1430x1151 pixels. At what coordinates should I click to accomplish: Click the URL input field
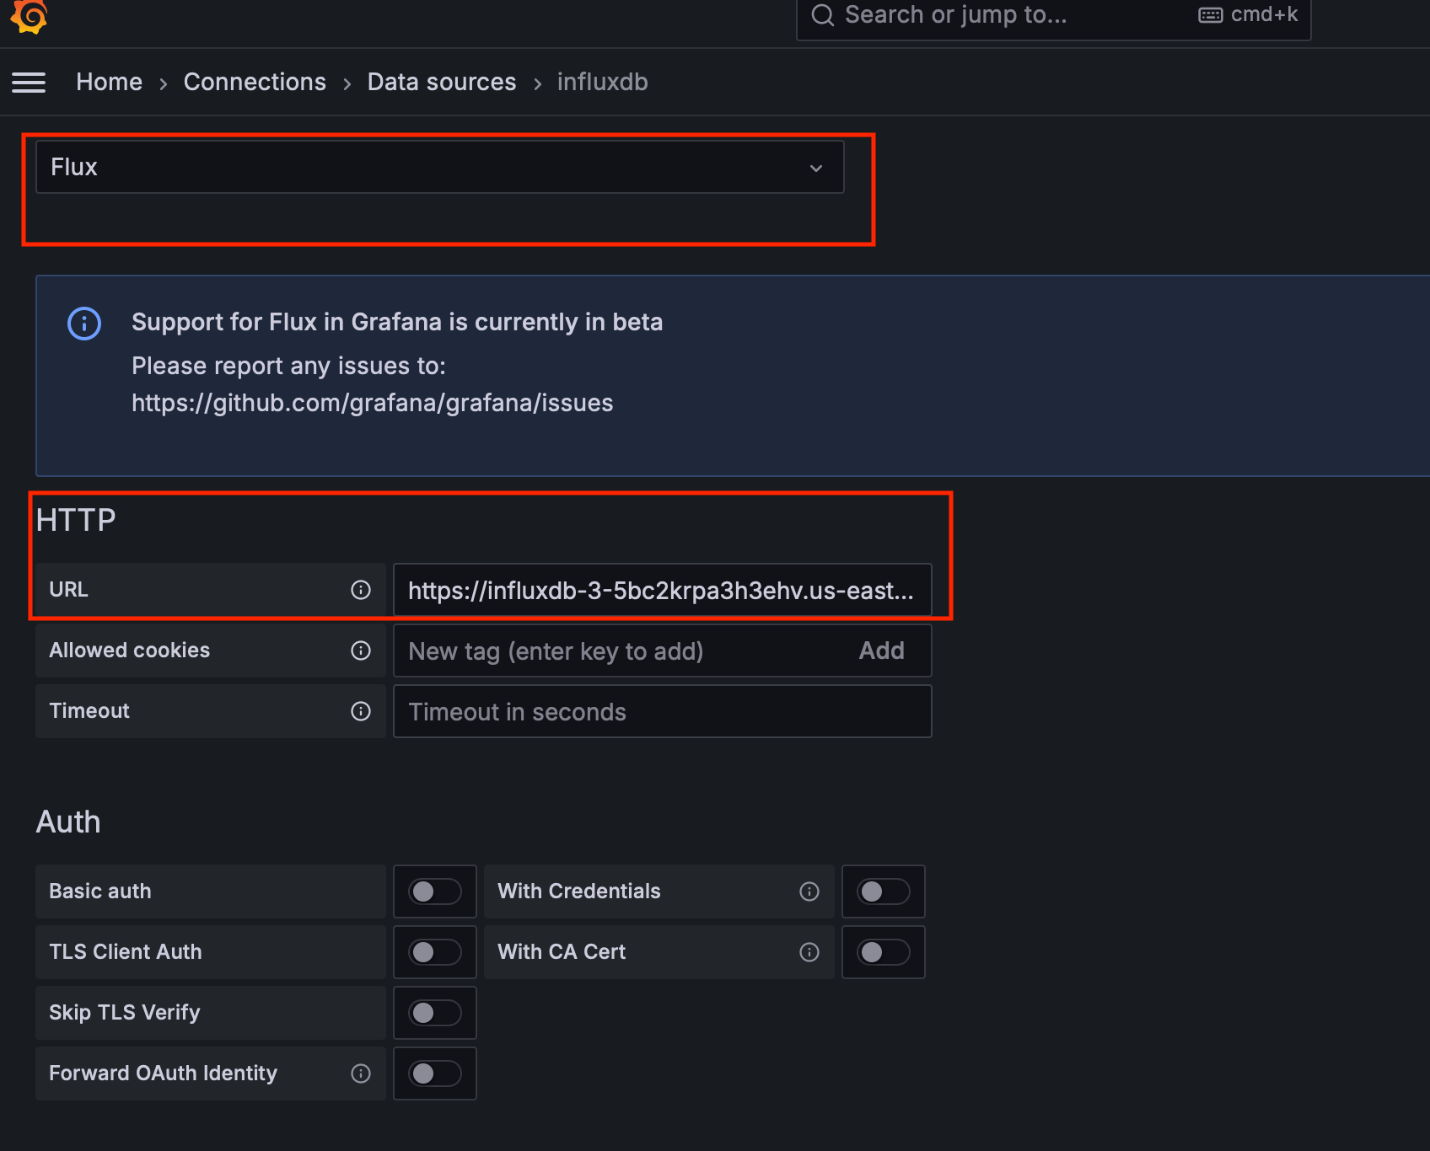tap(662, 590)
